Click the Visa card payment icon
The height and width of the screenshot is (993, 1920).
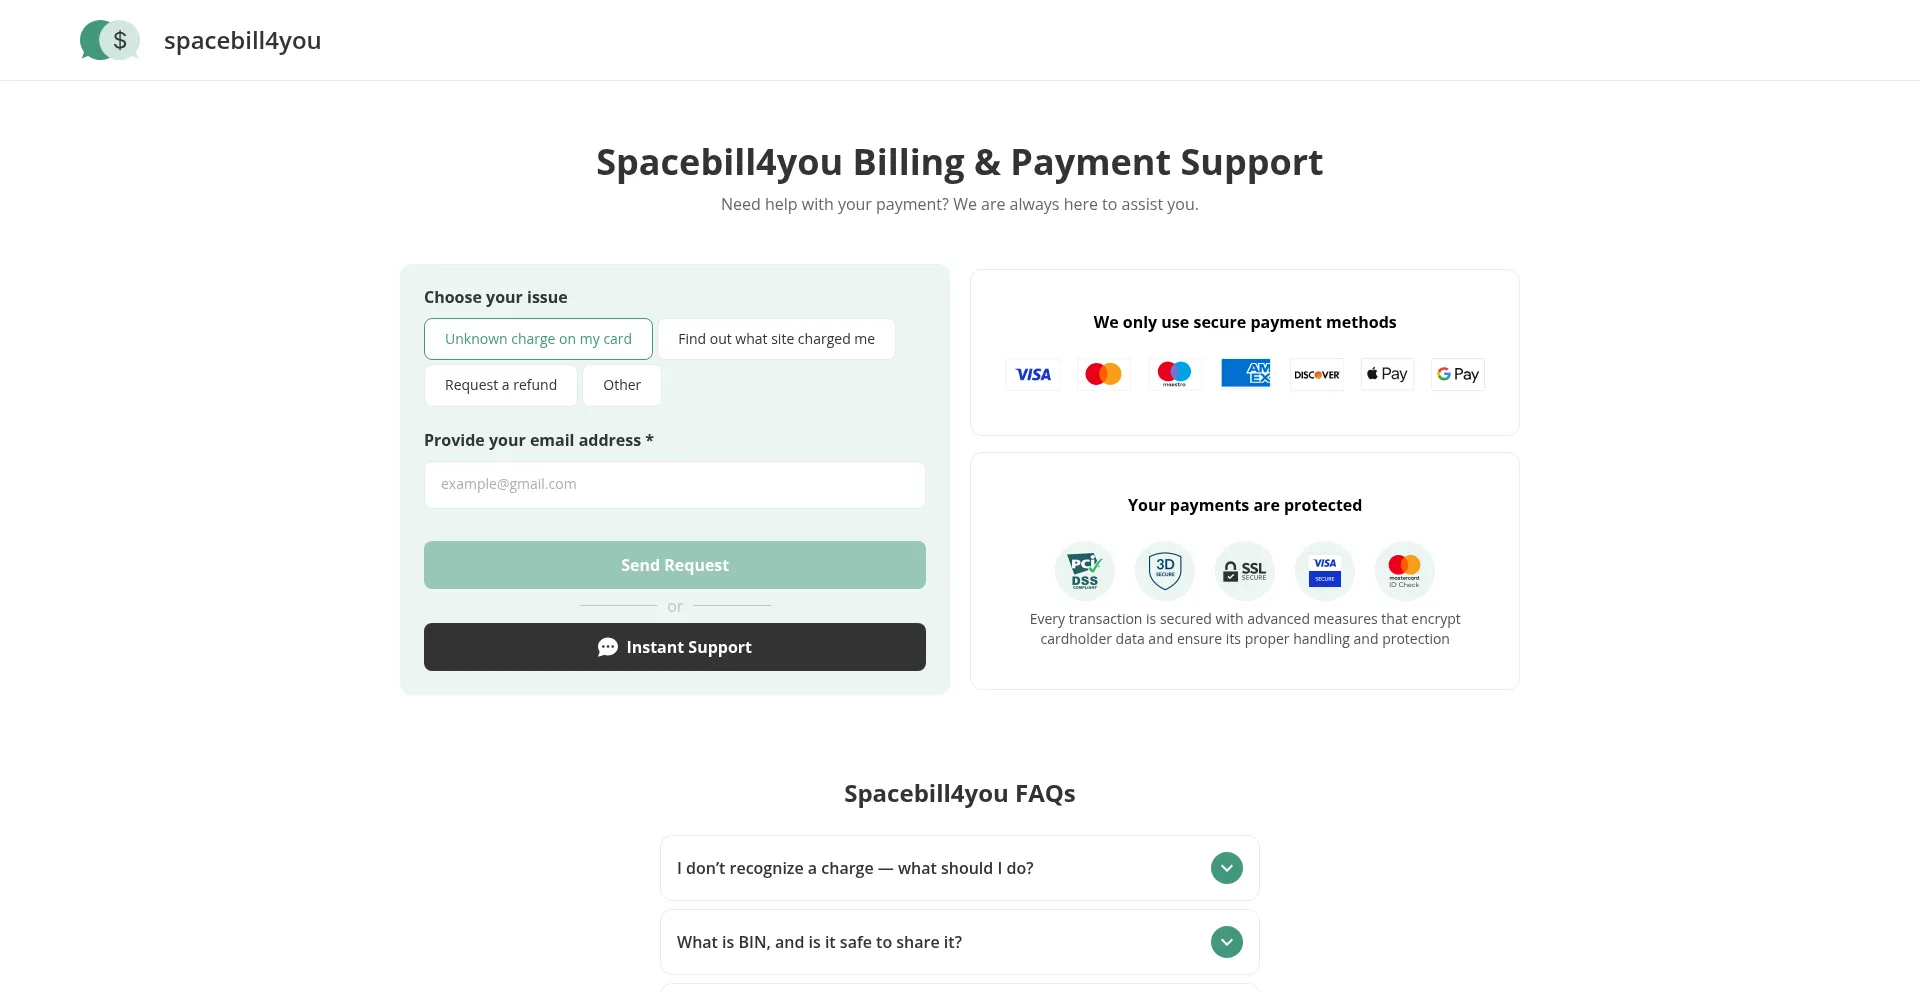pyautogui.click(x=1033, y=374)
